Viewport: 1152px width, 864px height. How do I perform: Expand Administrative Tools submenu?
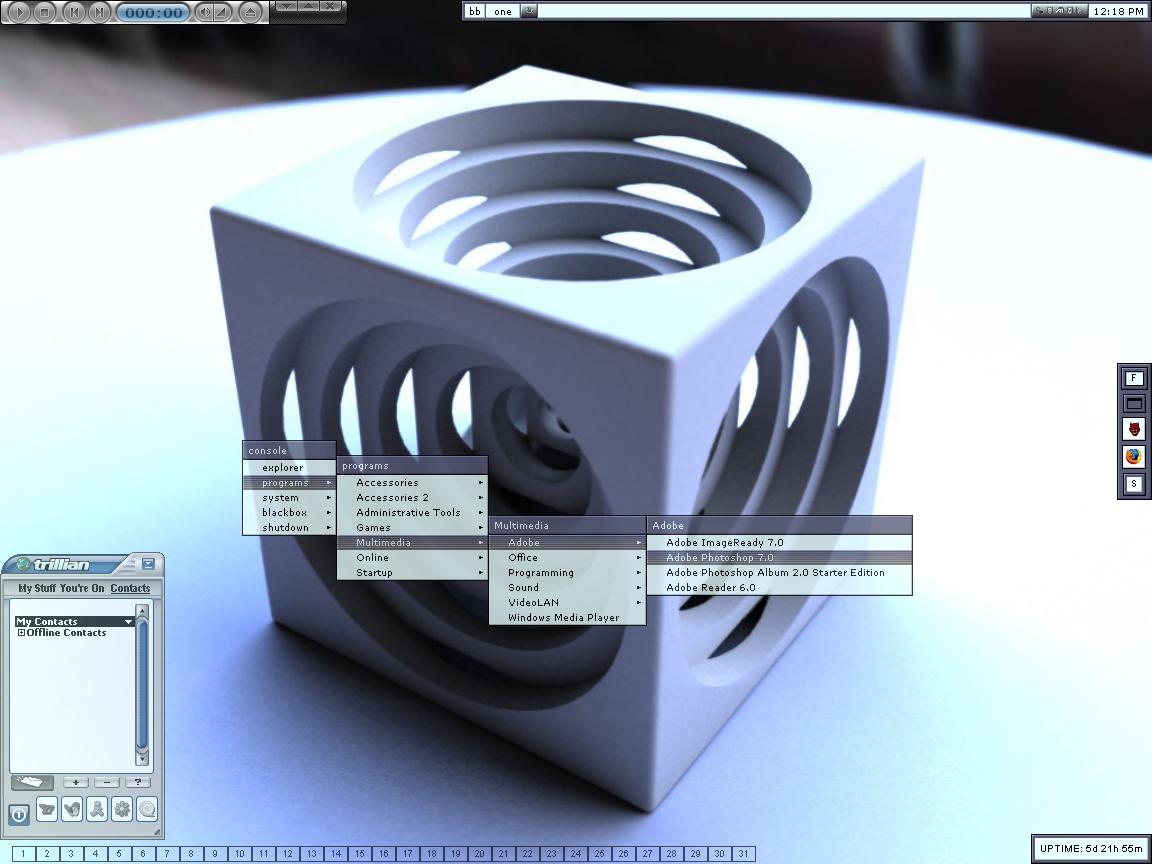[412, 512]
